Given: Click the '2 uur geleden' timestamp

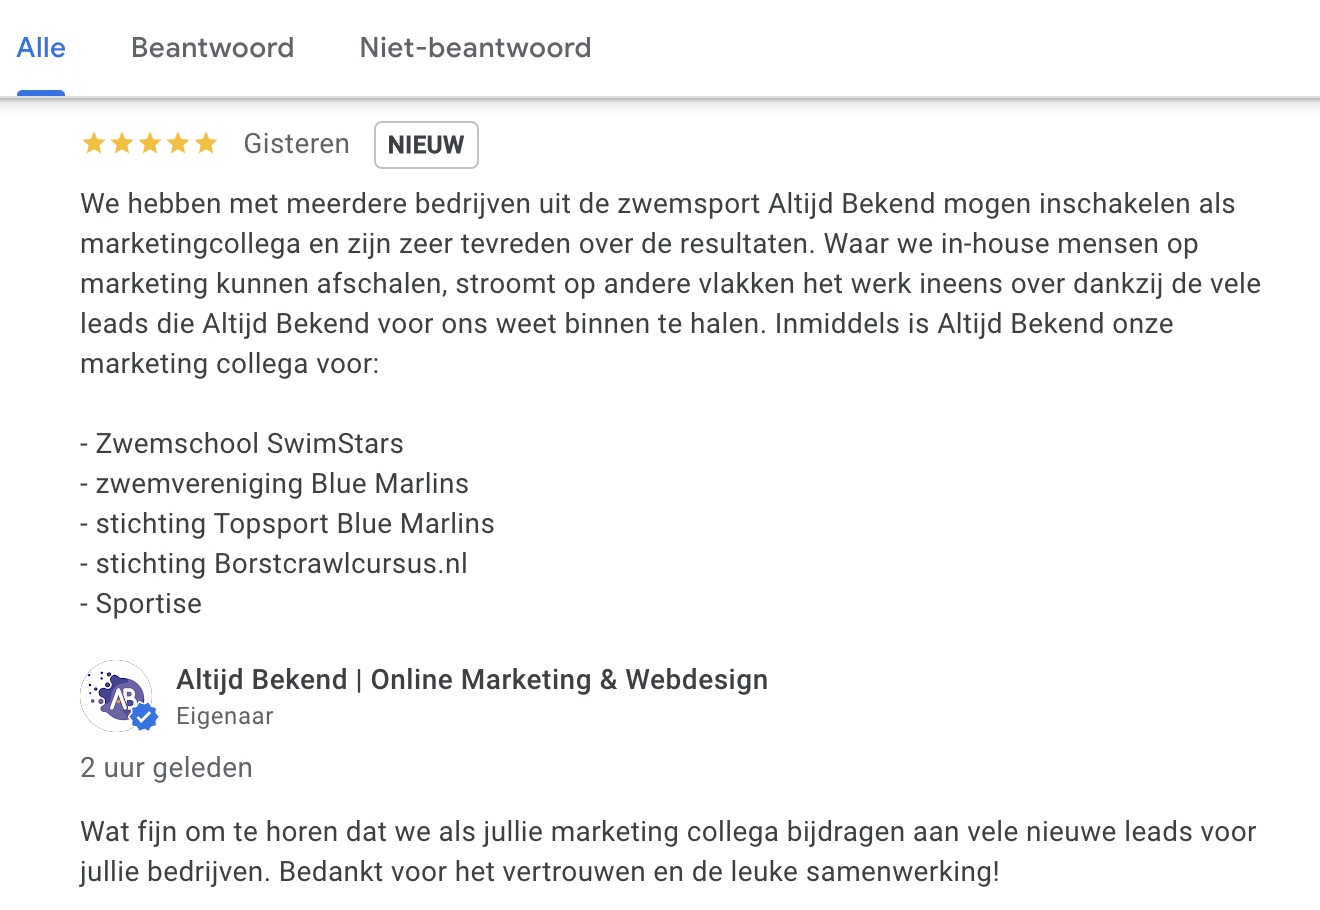Looking at the screenshot, I should tap(166, 768).
